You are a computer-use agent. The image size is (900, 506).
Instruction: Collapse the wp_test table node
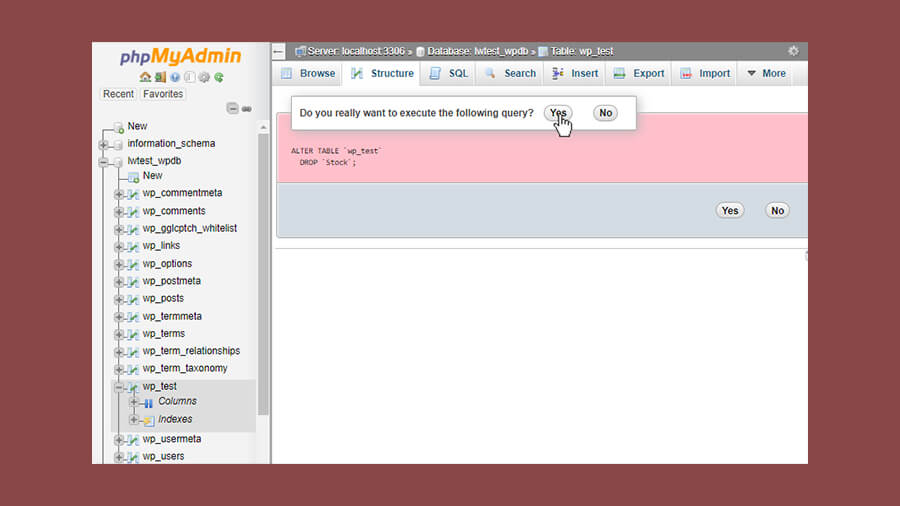coord(119,387)
